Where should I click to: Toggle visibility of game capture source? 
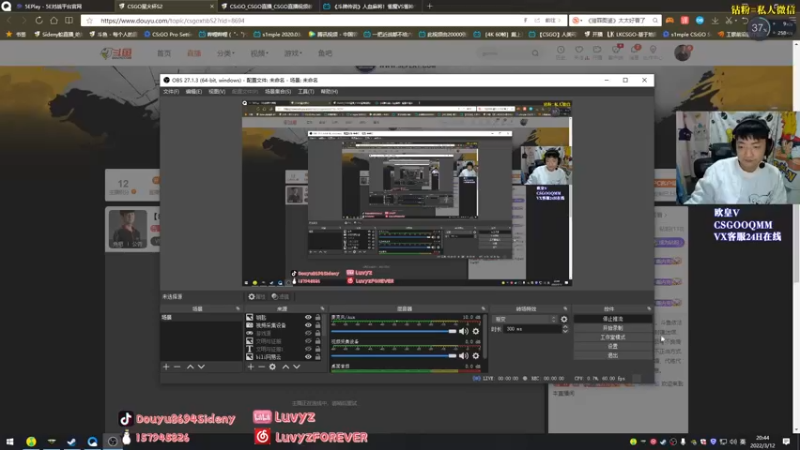click(x=308, y=333)
